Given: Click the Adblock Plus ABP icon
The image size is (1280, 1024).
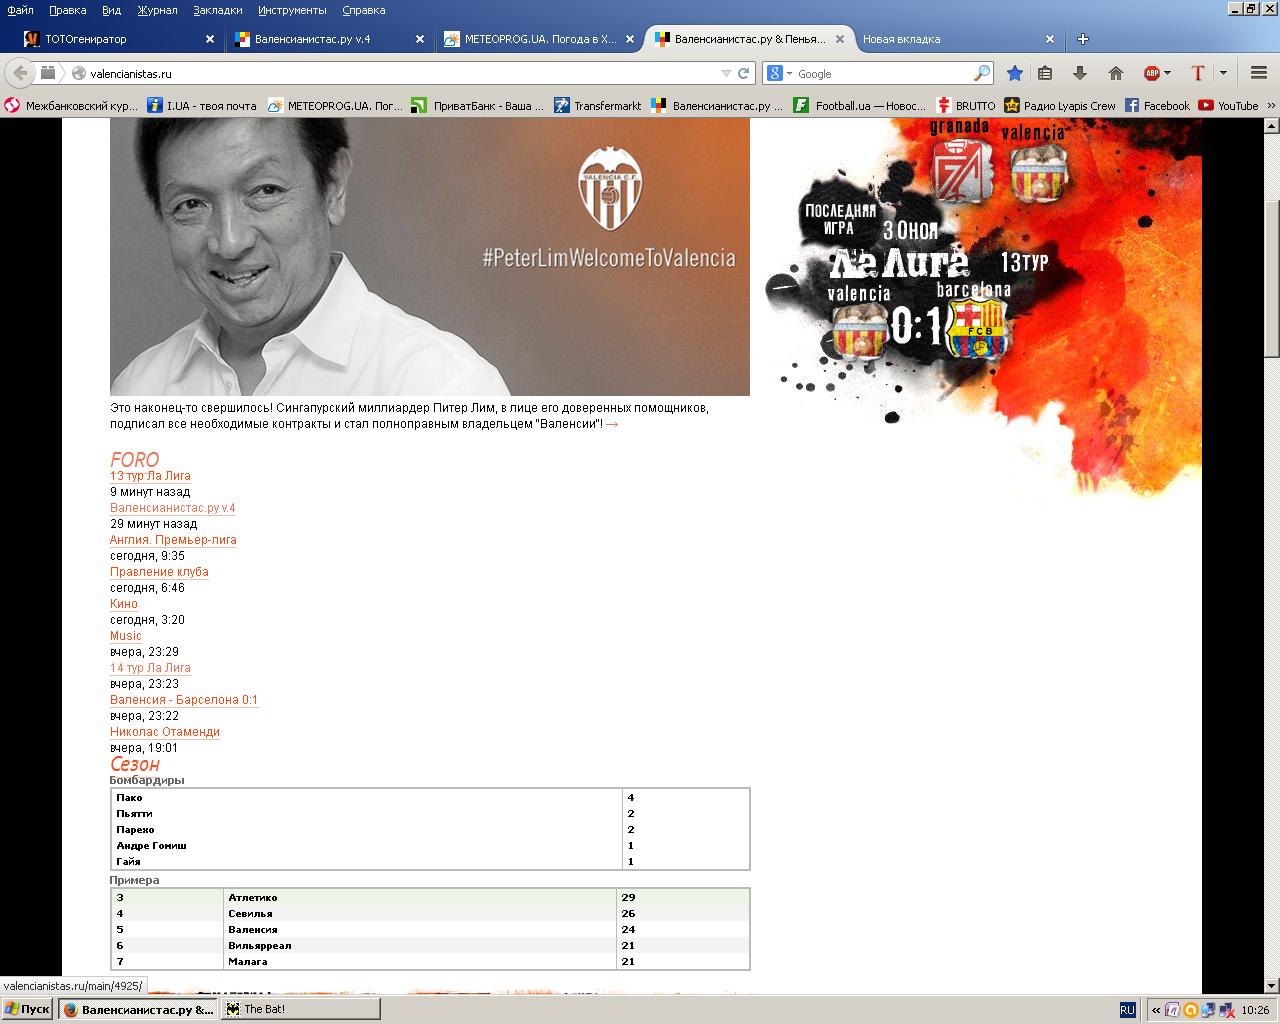Looking at the screenshot, I should 1152,73.
